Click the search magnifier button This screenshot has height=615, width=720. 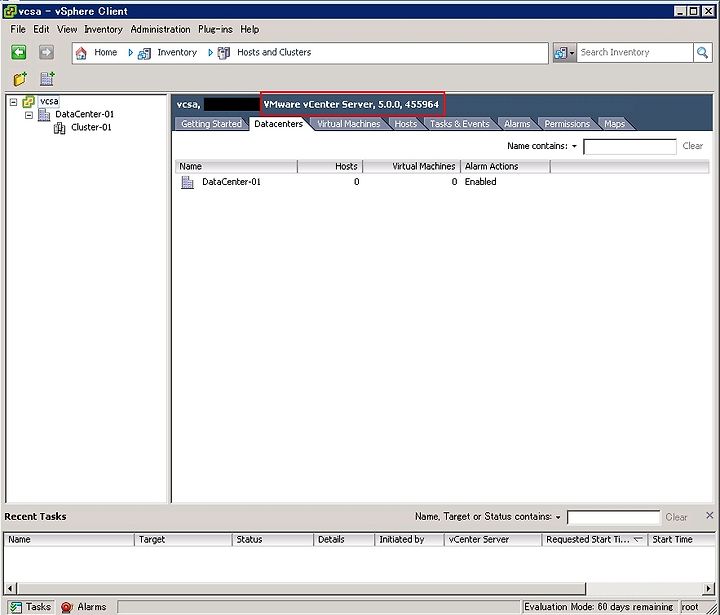click(x=702, y=52)
